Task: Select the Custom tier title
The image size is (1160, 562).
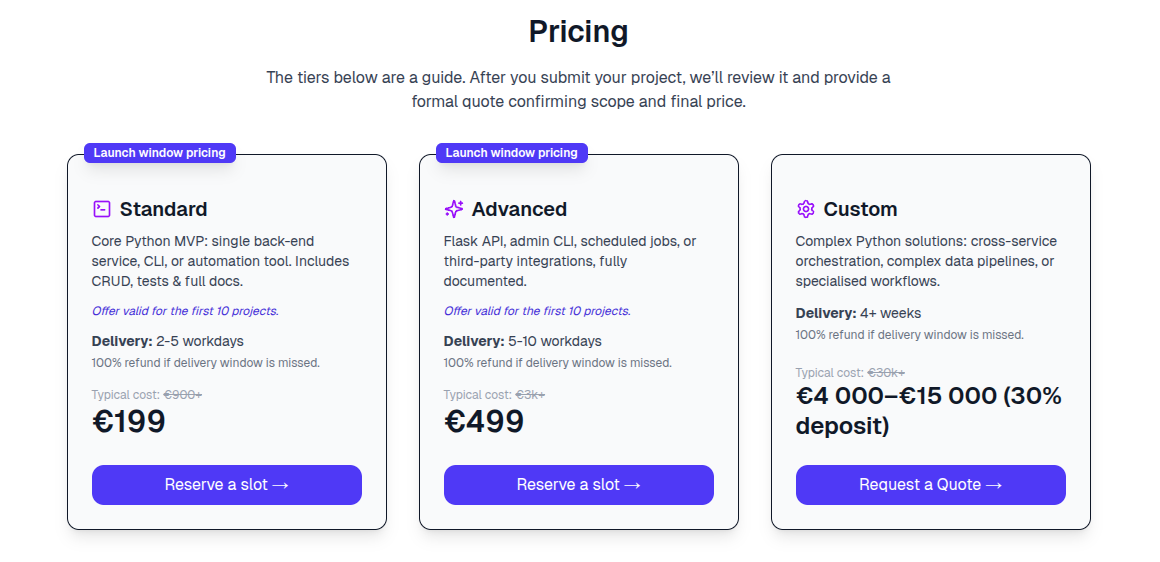Action: tap(860, 209)
